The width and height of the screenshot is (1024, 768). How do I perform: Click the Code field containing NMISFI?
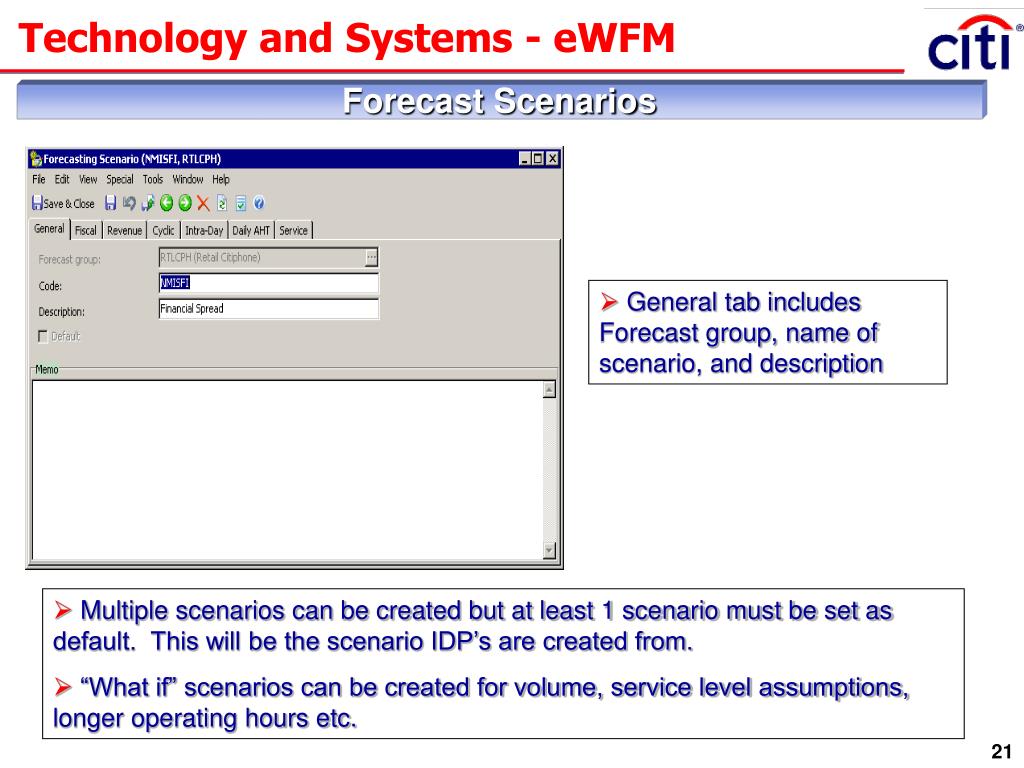[x=268, y=283]
